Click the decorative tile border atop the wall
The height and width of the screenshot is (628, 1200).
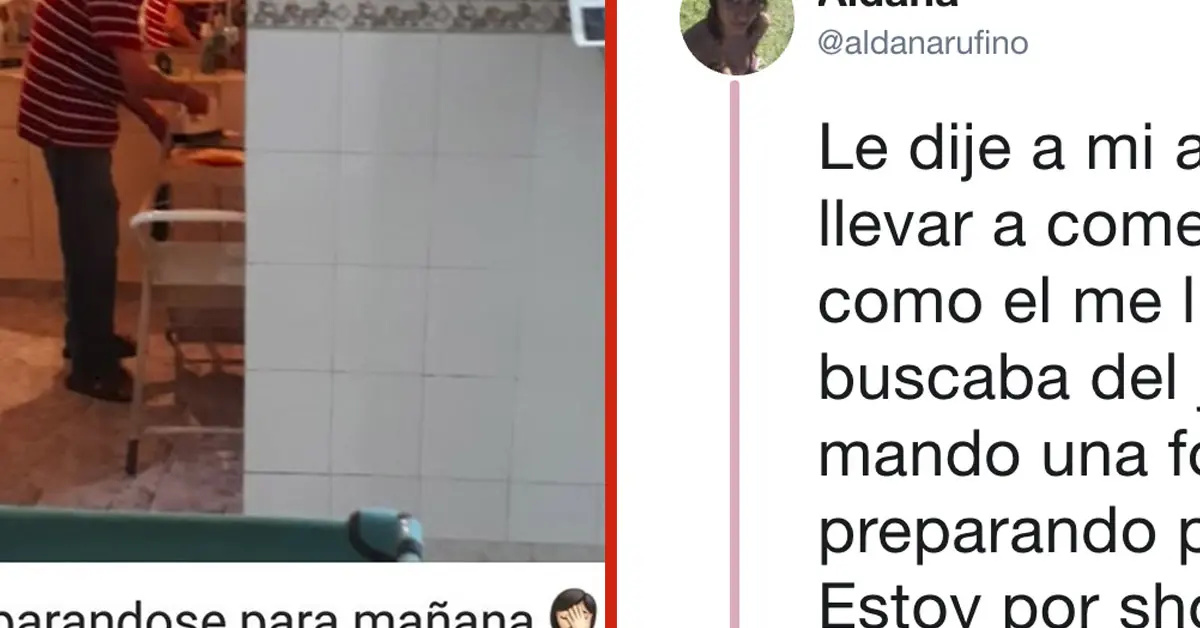[410, 14]
